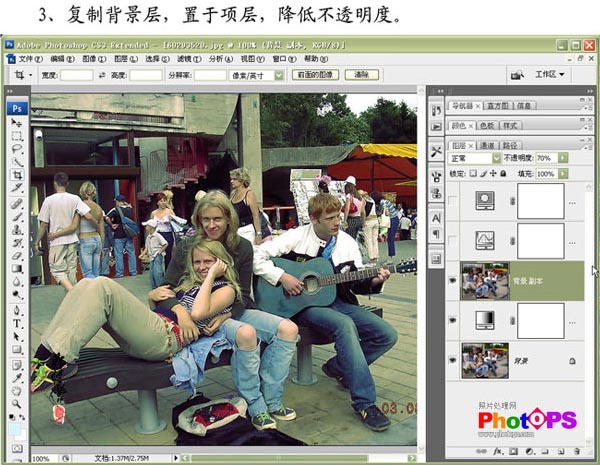Image resolution: width=600 pixels, height=465 pixels.
Task: Open the 不透明度 opacity slider arrow
Action: point(563,158)
